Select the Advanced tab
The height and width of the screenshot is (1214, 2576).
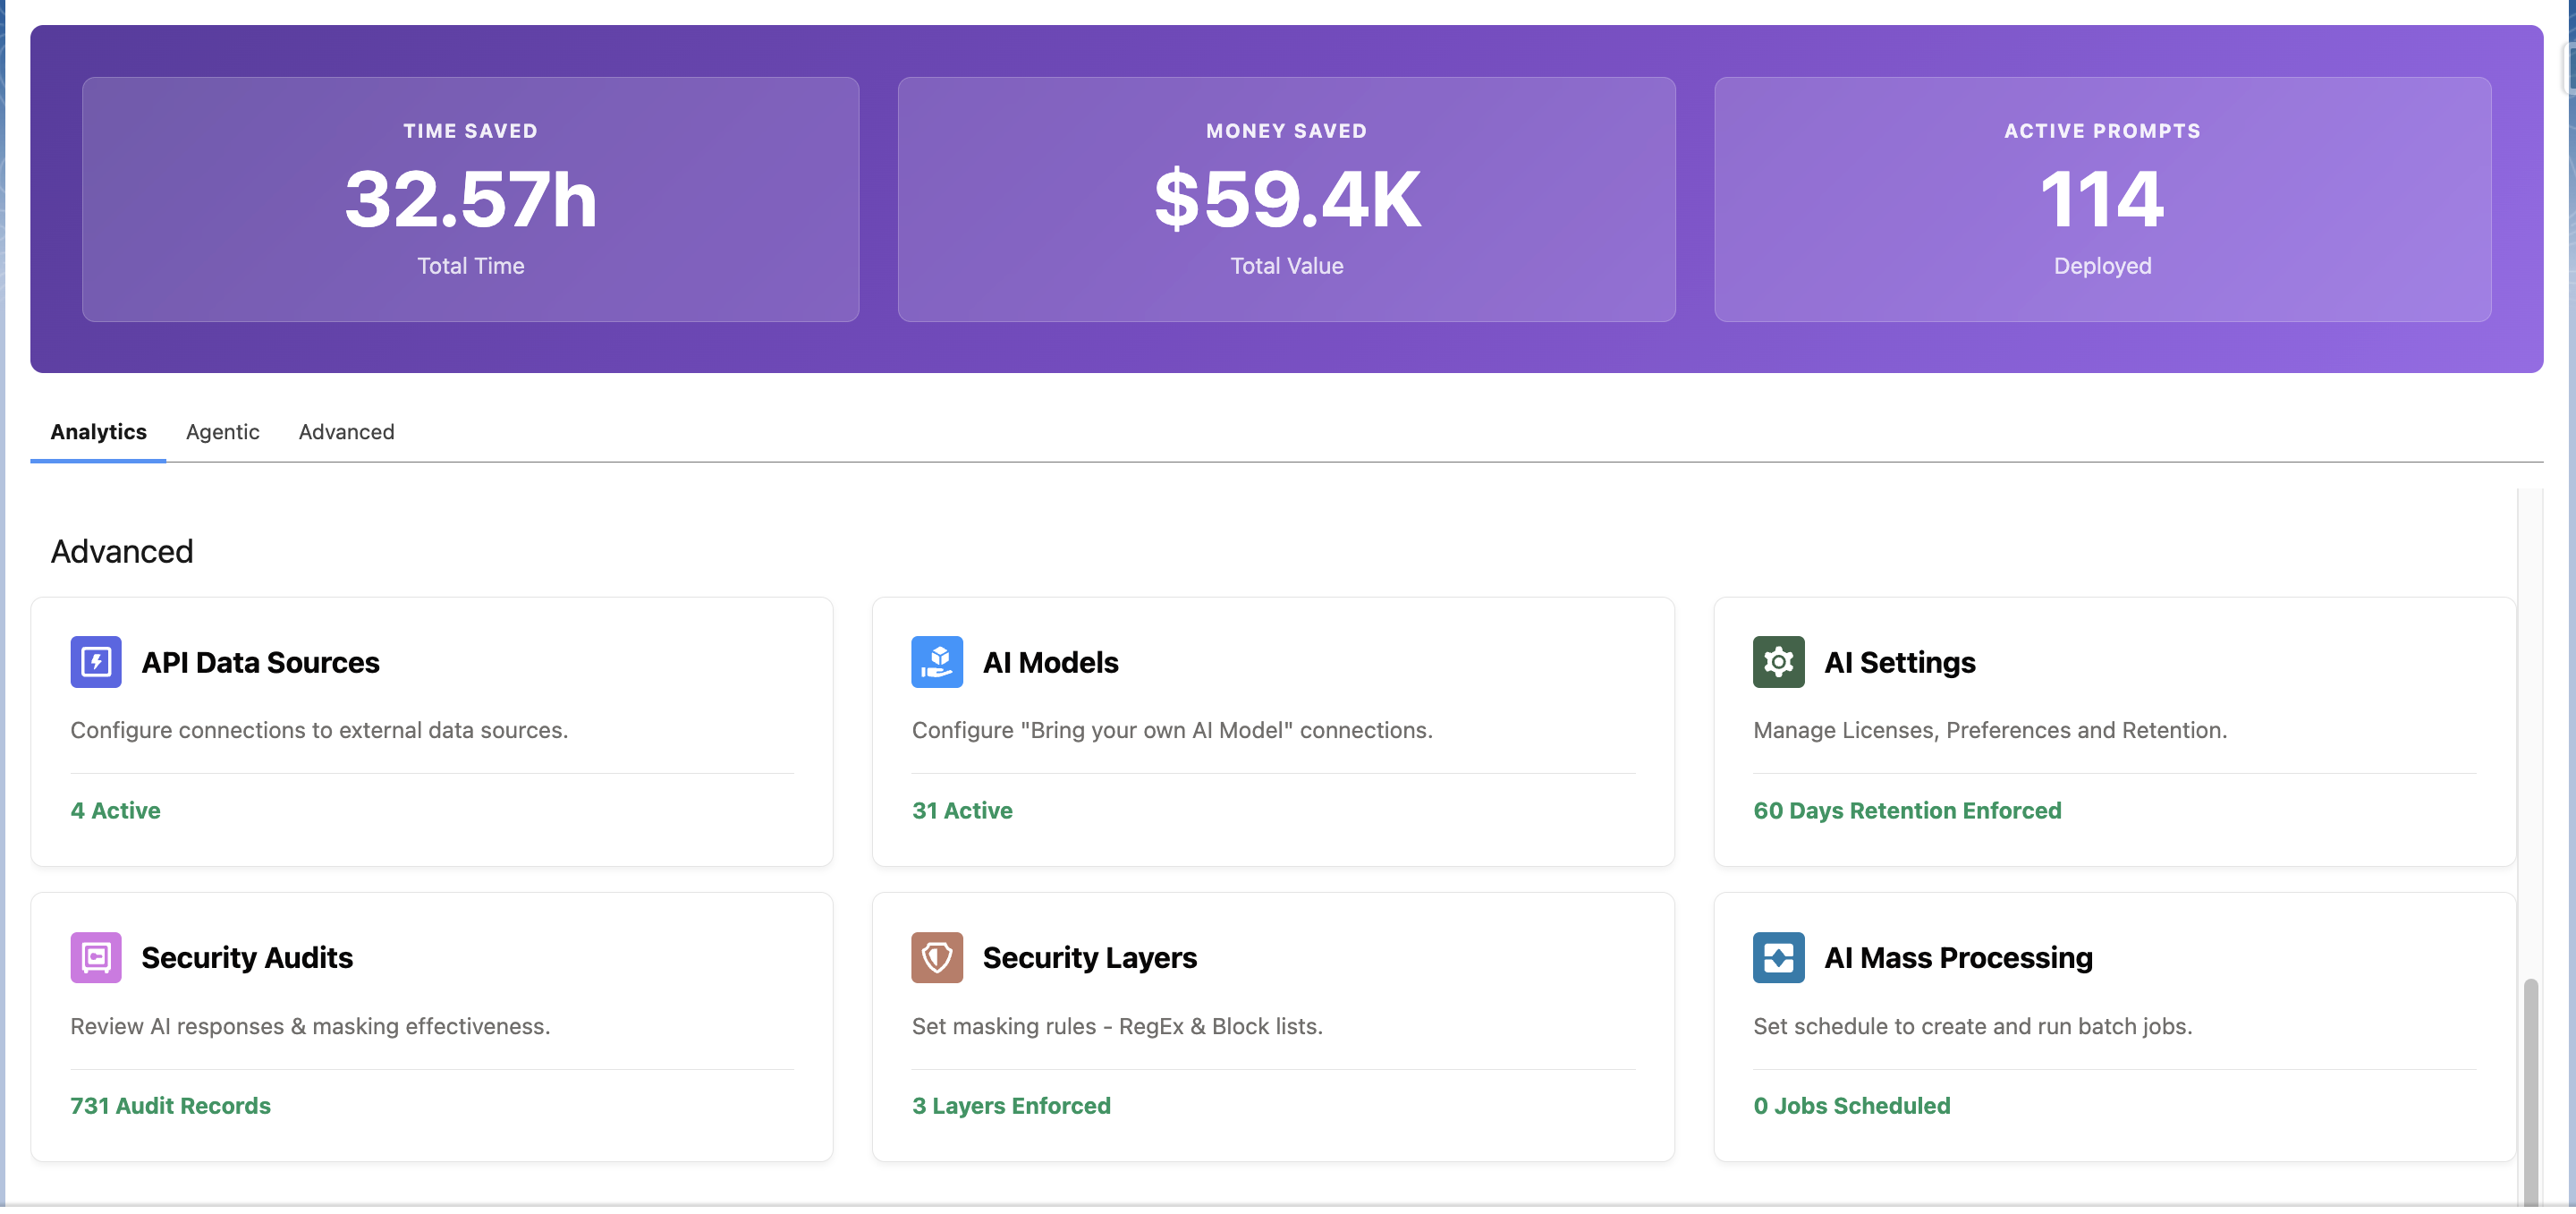[346, 434]
